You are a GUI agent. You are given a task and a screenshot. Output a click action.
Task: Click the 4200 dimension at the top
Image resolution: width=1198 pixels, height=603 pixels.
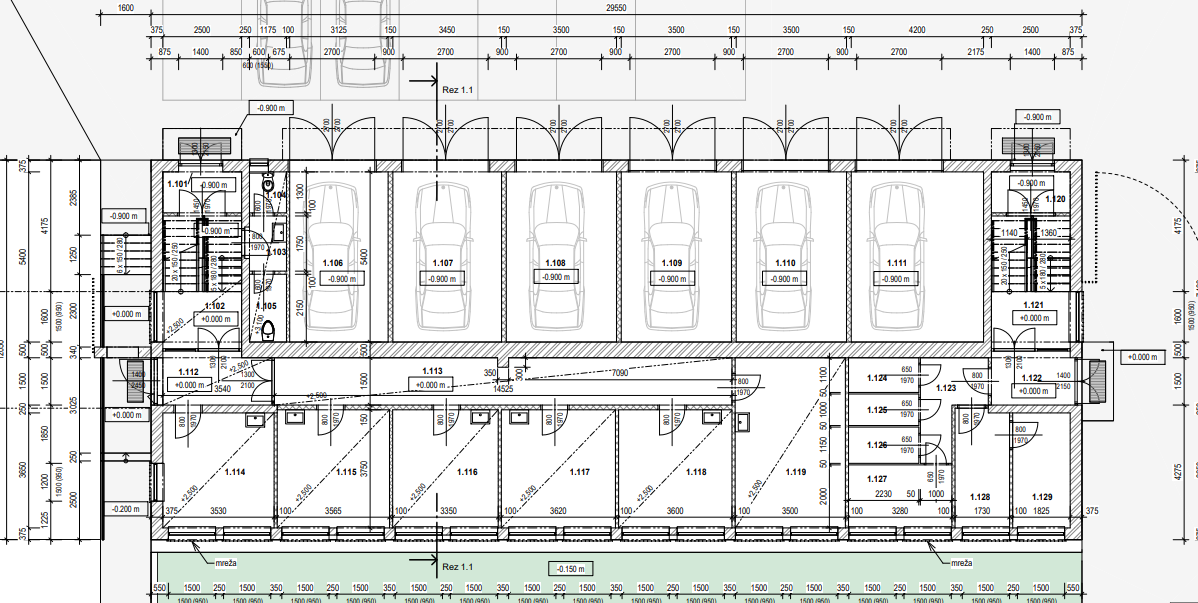[x=917, y=30]
